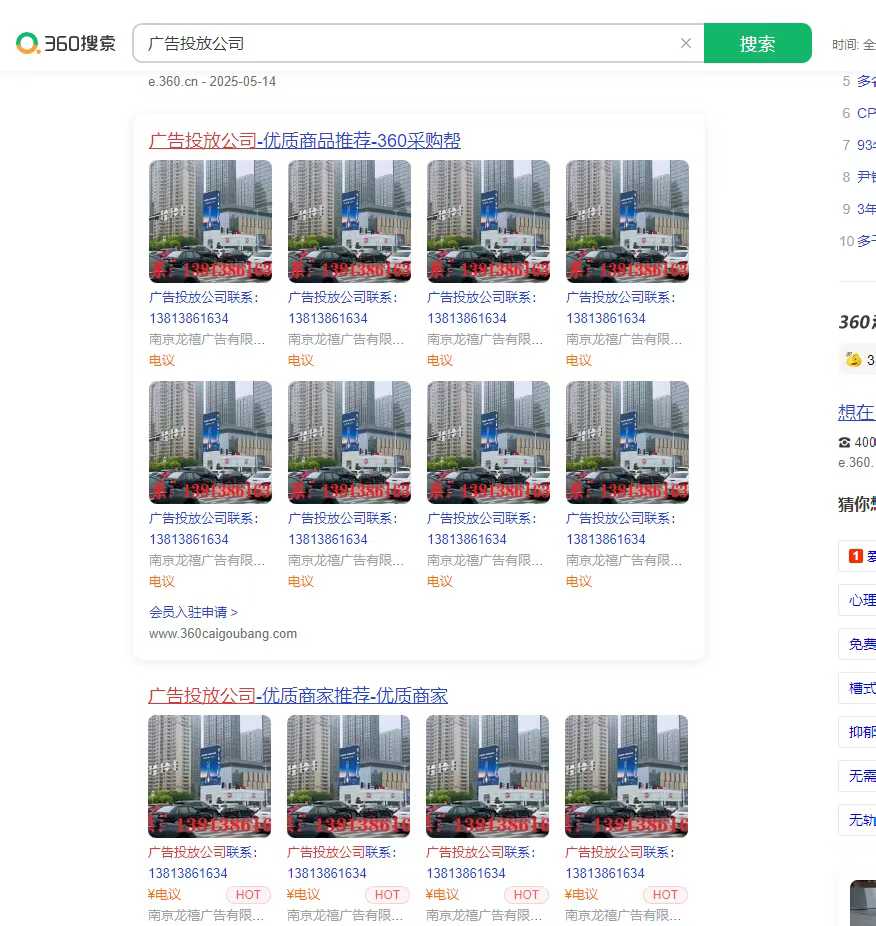
Task: Open the first thumbnail under 优质商家推荐
Action: (x=210, y=776)
